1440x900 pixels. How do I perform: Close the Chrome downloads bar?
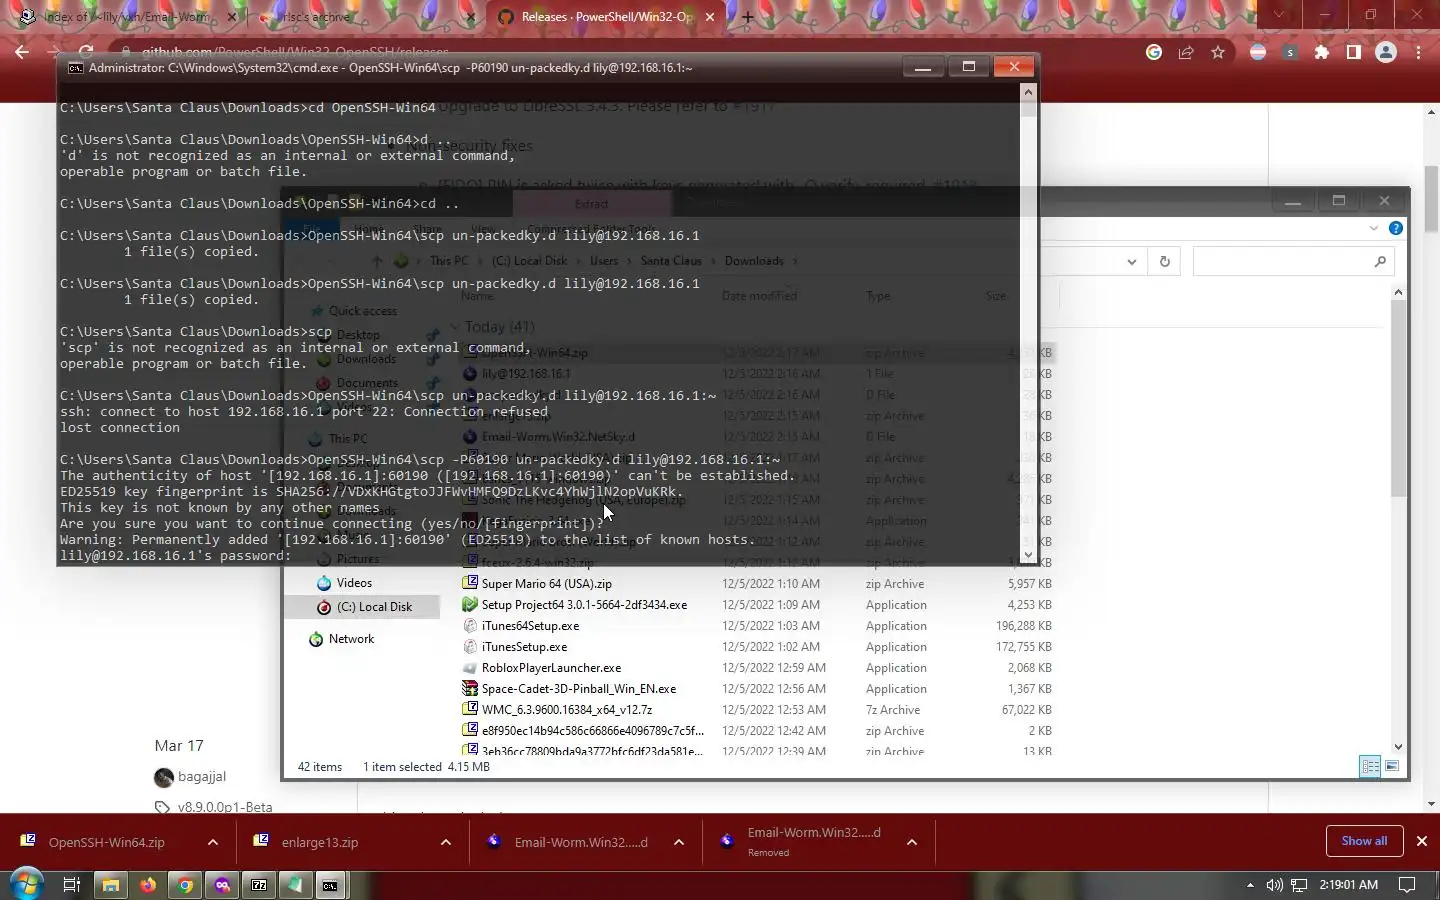pyautogui.click(x=1422, y=841)
